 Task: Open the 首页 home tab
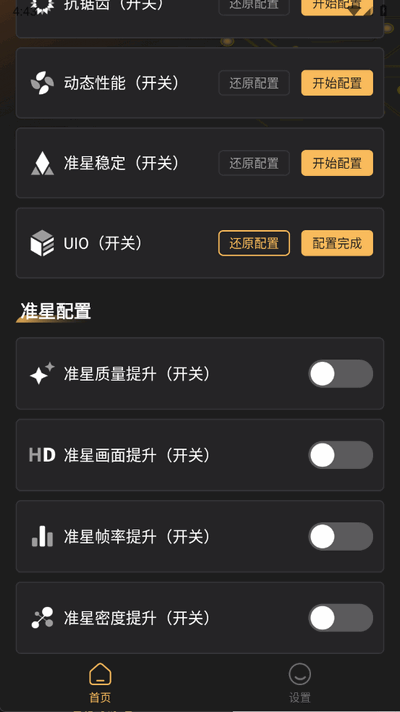(100, 683)
